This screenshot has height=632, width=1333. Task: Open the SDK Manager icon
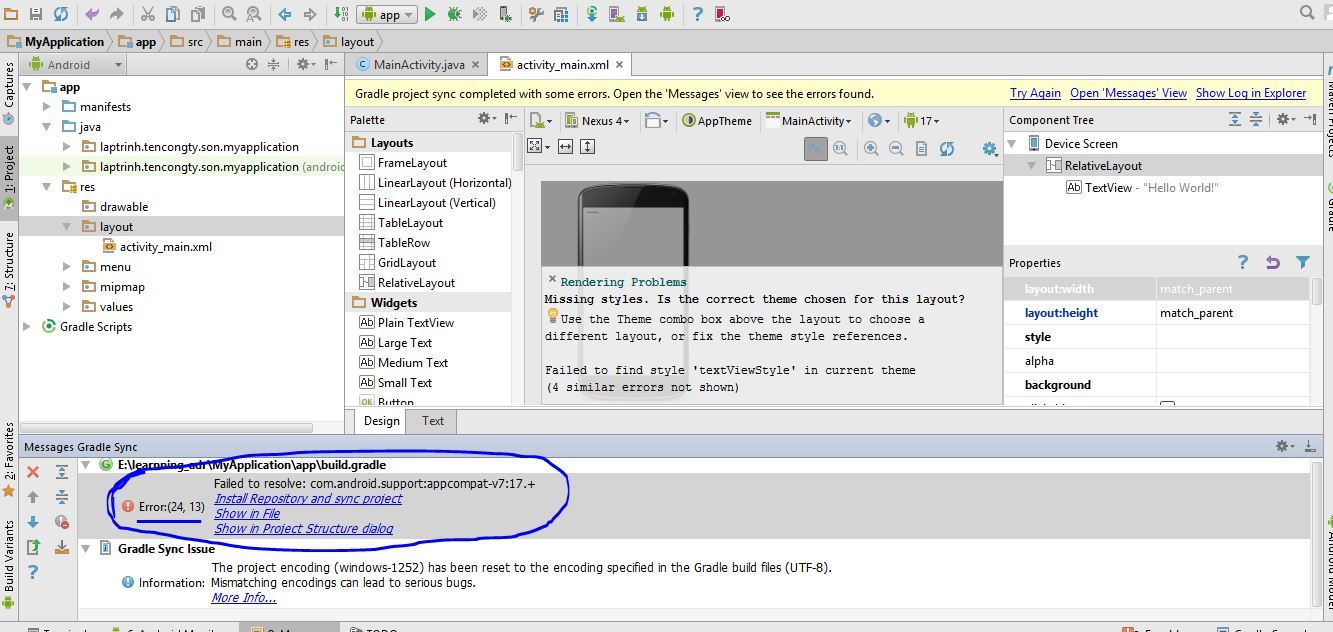pos(641,14)
